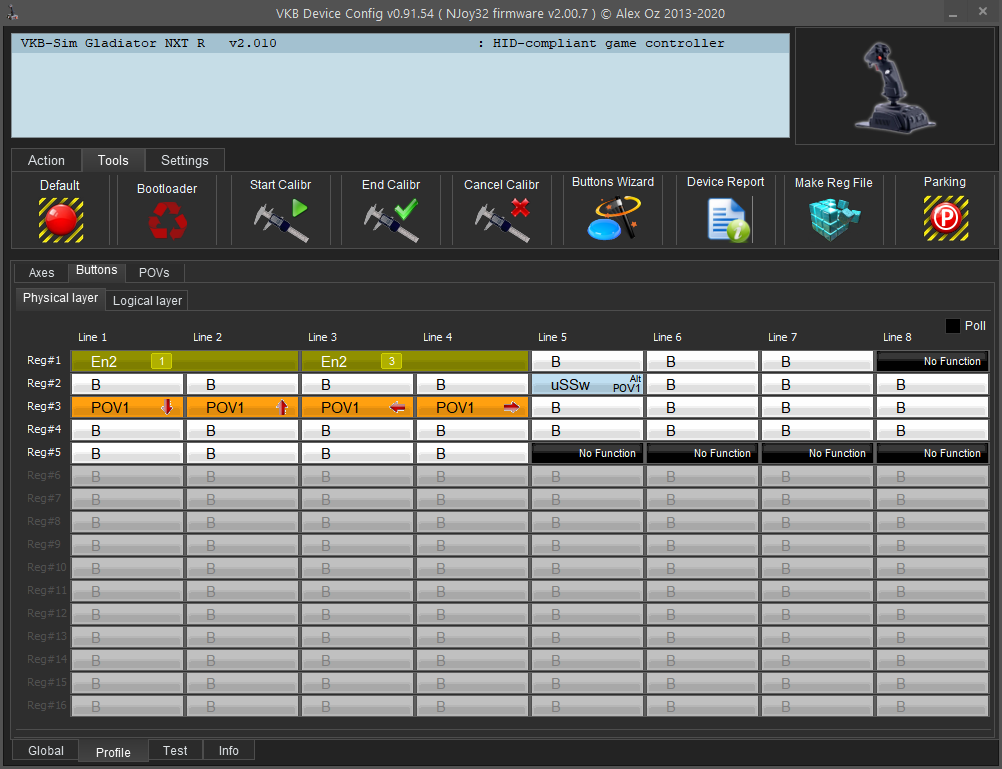Select the B cell at Reg#4 Line 1

click(128, 430)
